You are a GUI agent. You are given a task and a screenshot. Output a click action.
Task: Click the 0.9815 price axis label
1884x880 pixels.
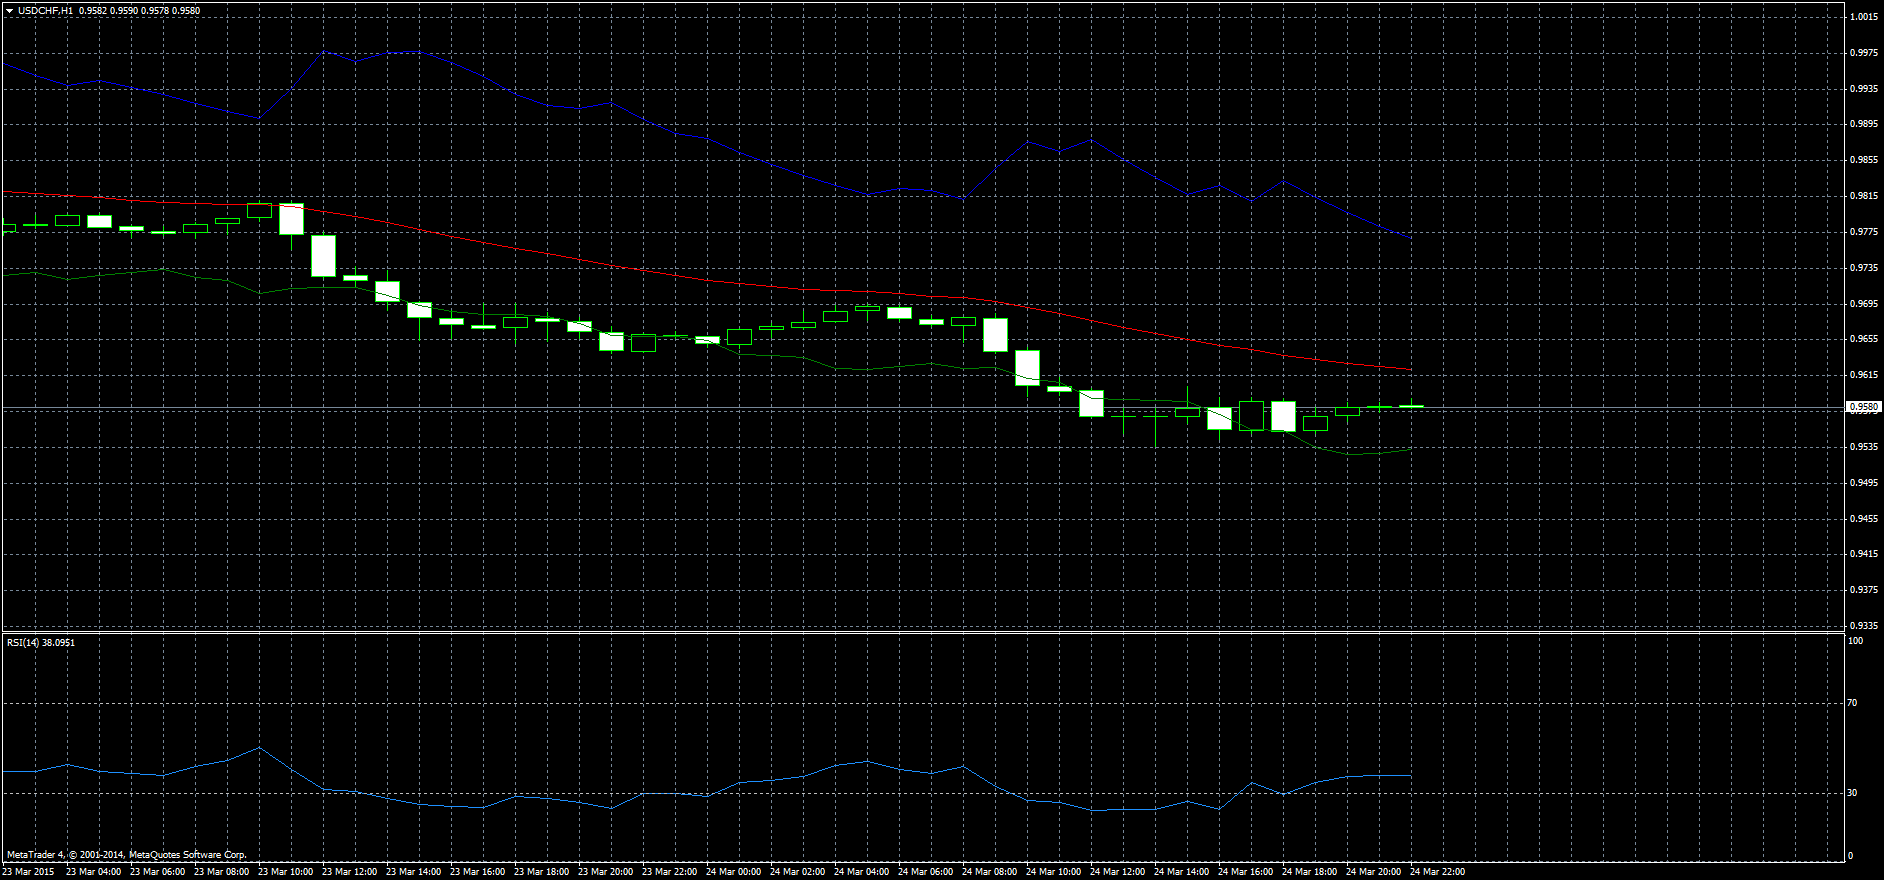click(1863, 196)
